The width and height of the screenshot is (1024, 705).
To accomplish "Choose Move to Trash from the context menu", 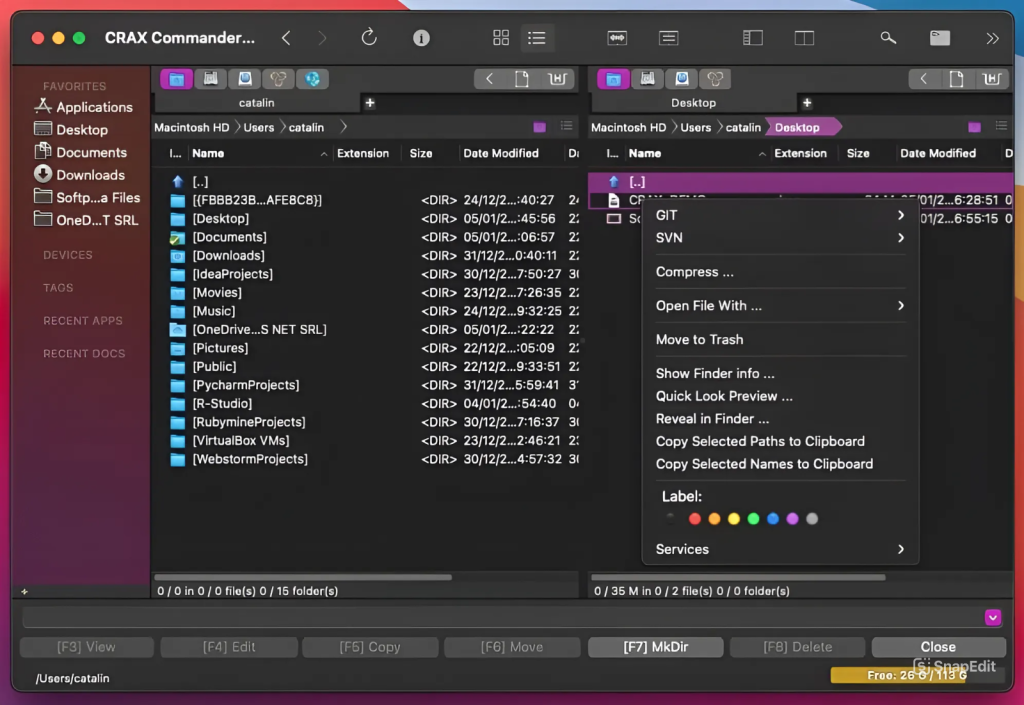I will pyautogui.click(x=699, y=340).
